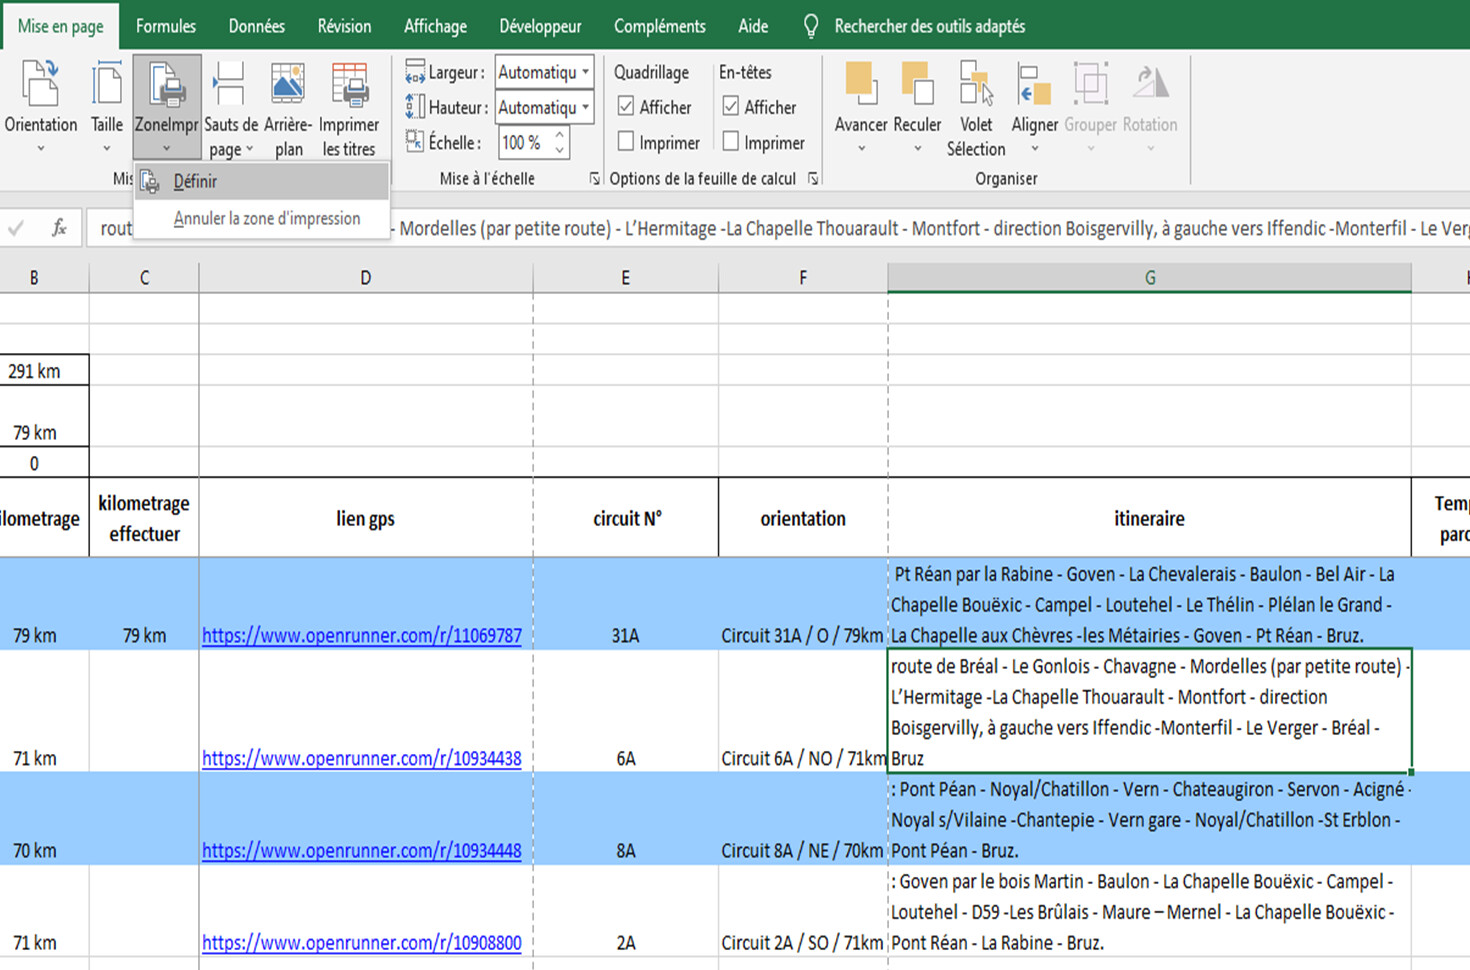The width and height of the screenshot is (1470, 970).
Task: Decrease the Échelle percentage spinner
Action: (560, 150)
